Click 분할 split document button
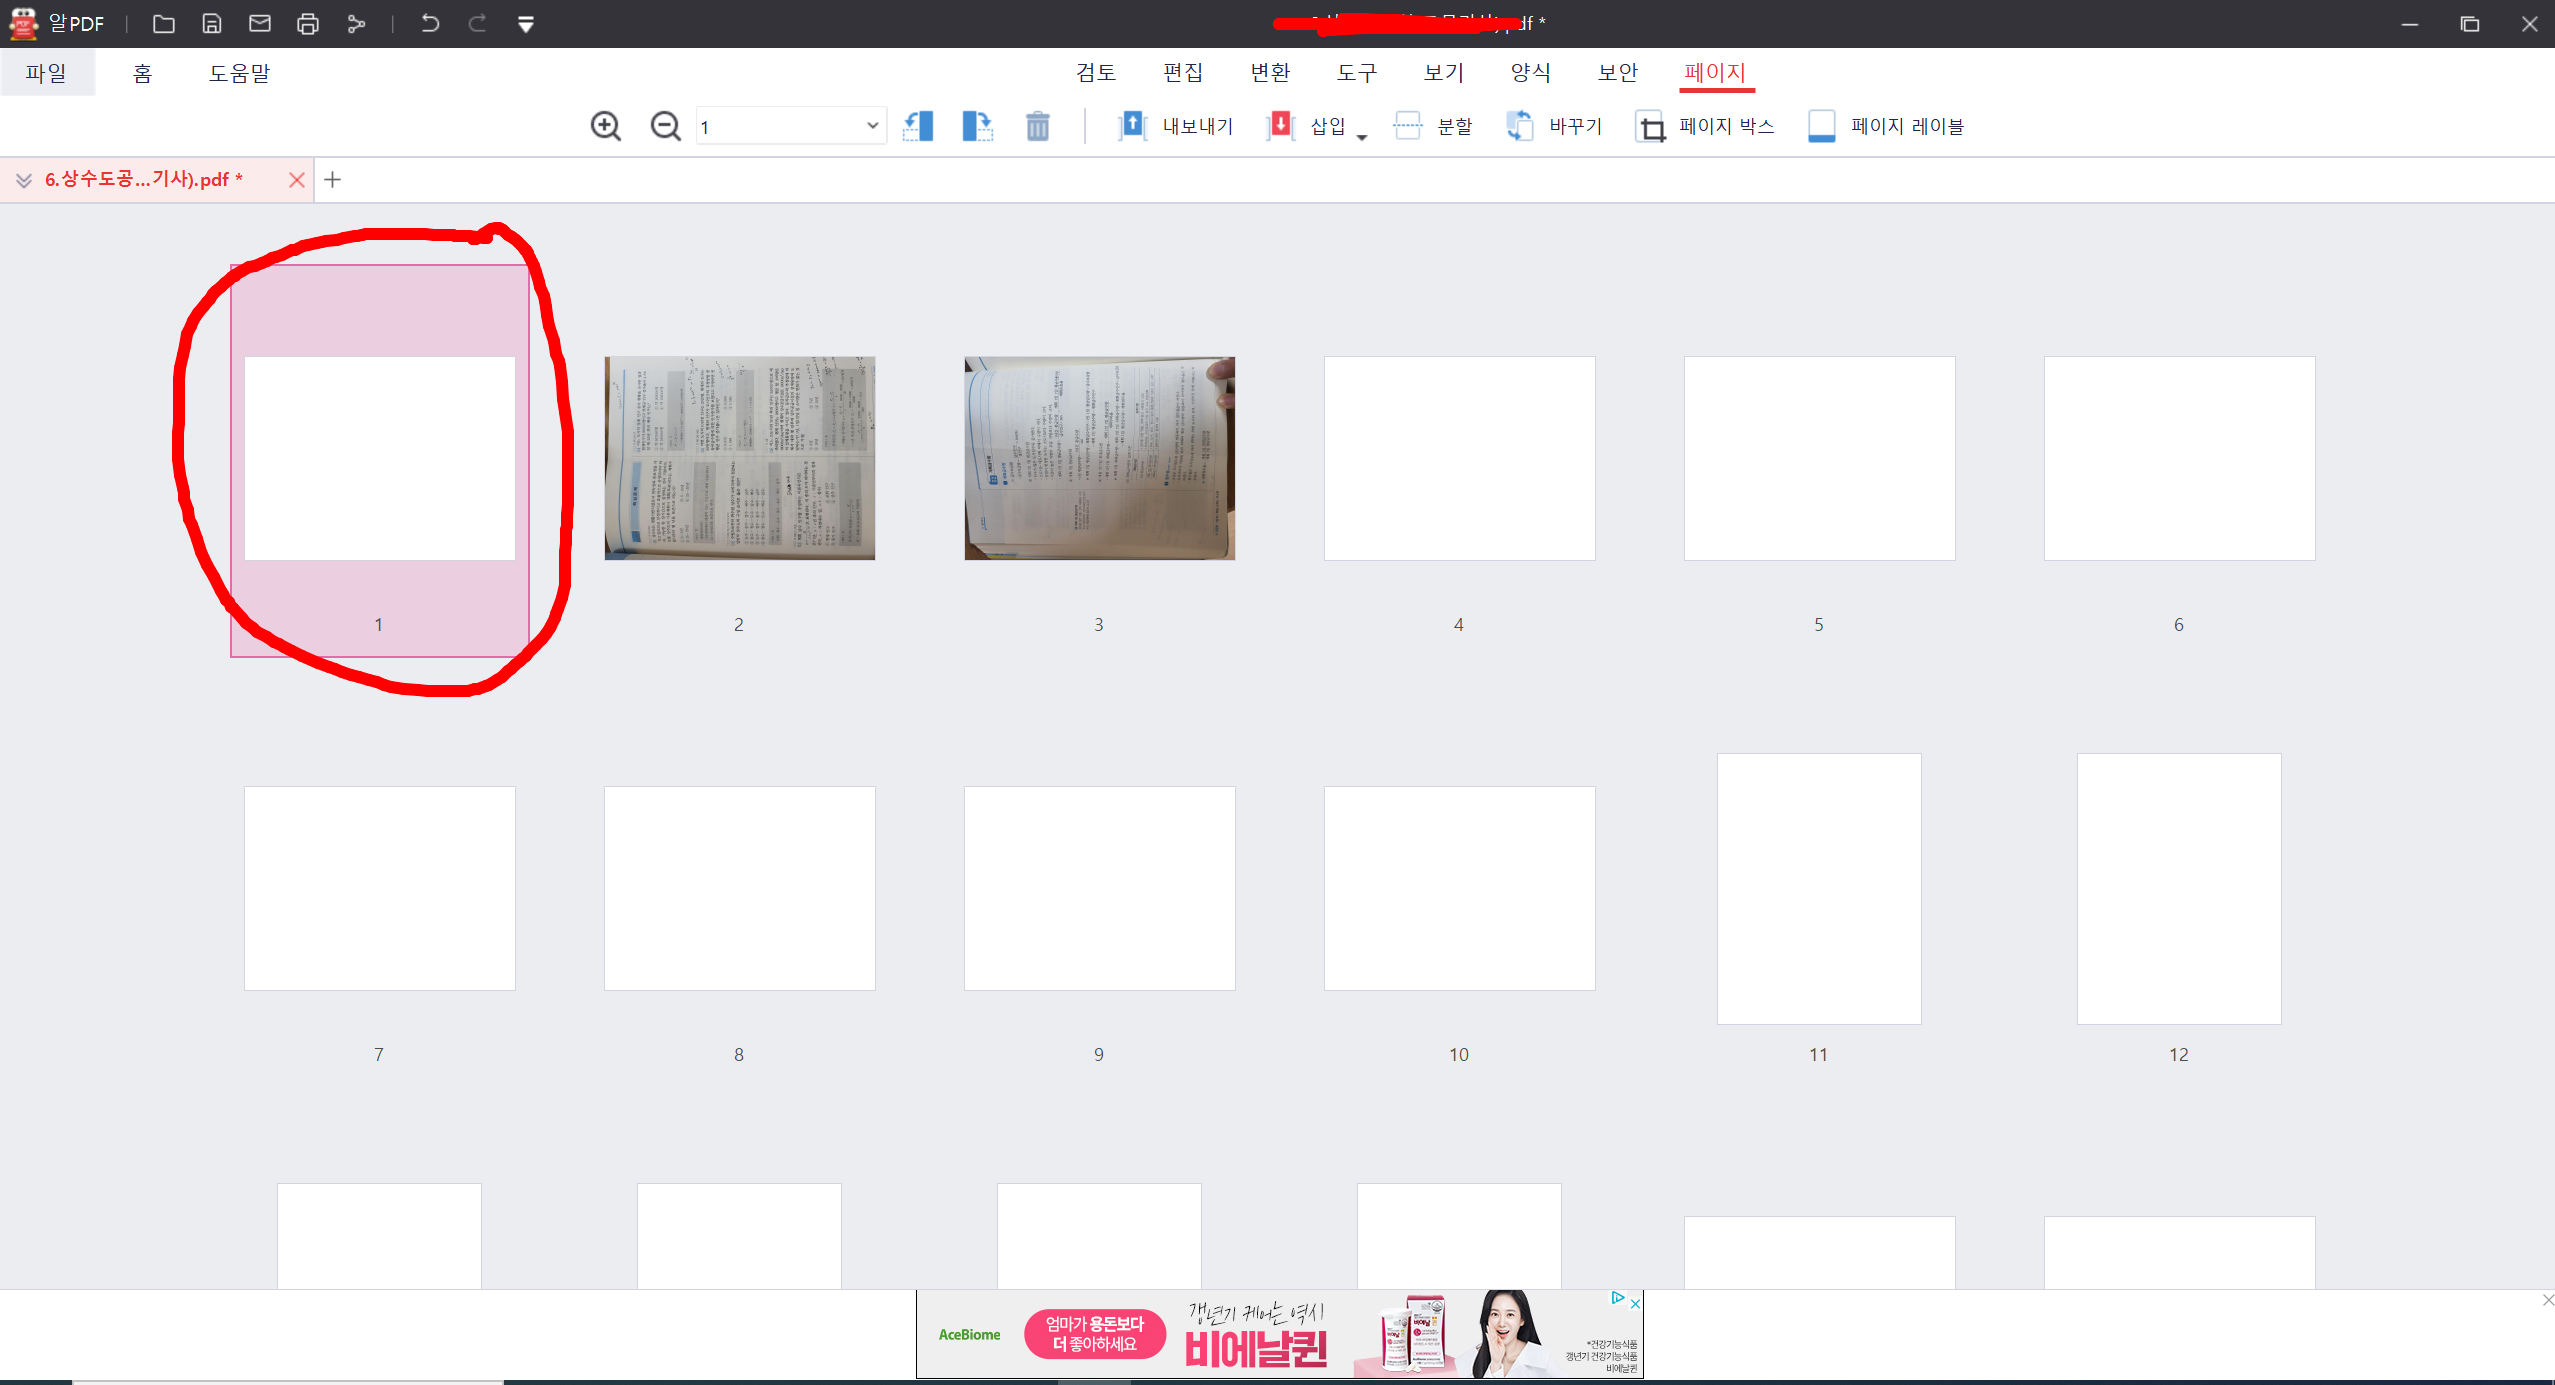 (1433, 126)
